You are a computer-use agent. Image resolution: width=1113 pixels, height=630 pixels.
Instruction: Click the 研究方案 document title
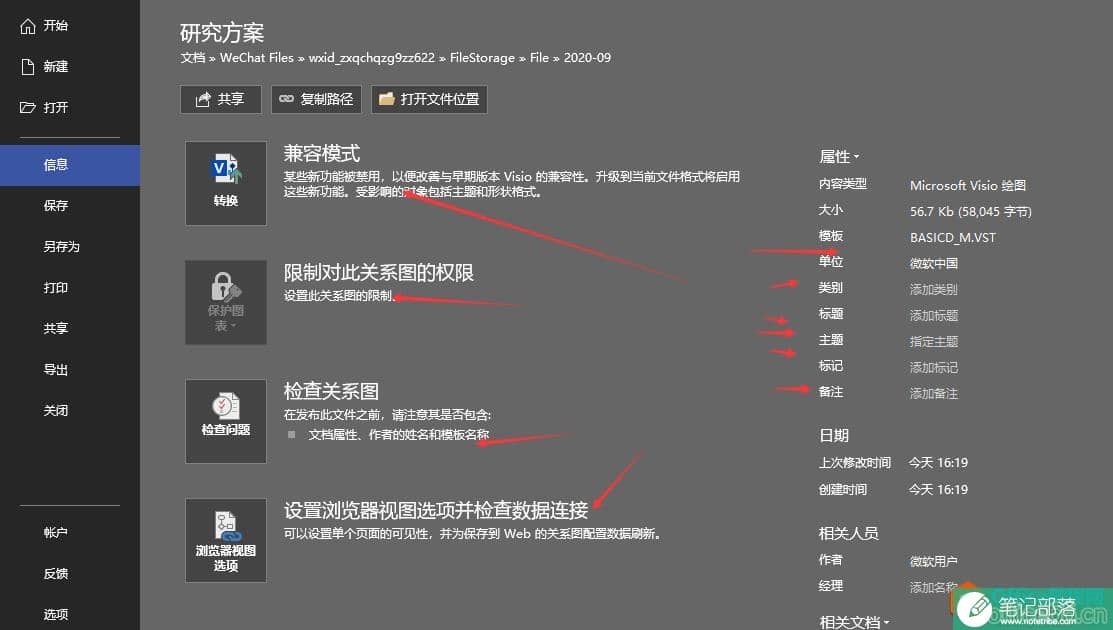tap(221, 33)
